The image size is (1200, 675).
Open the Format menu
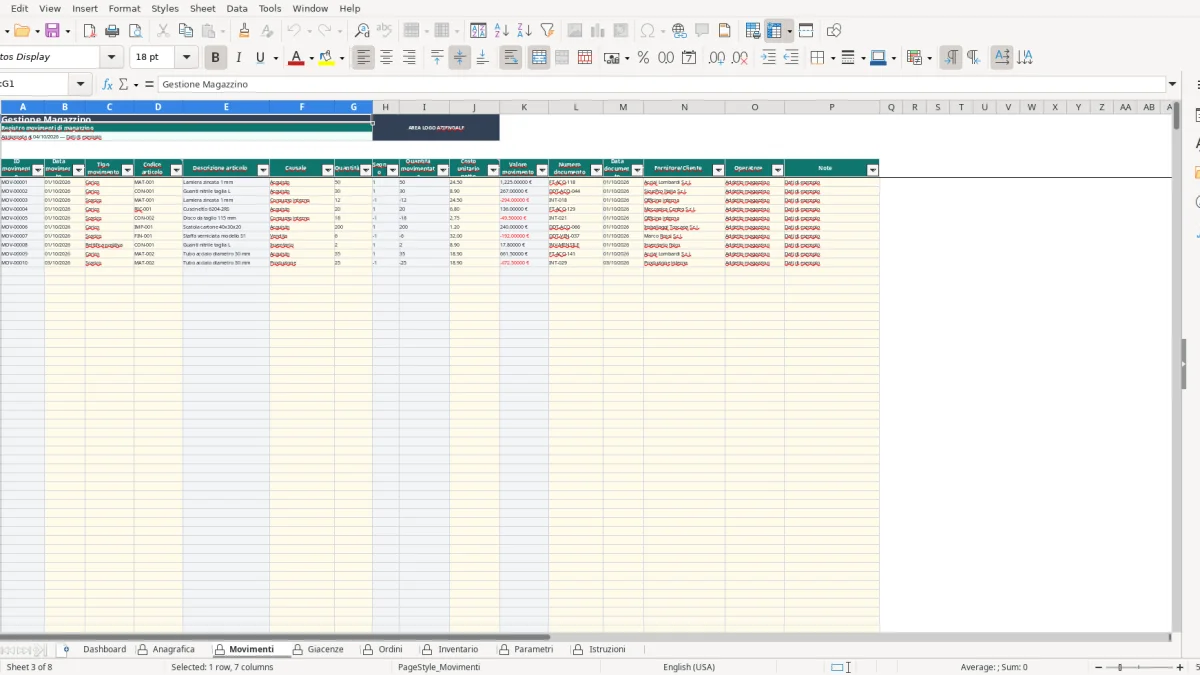point(124,8)
